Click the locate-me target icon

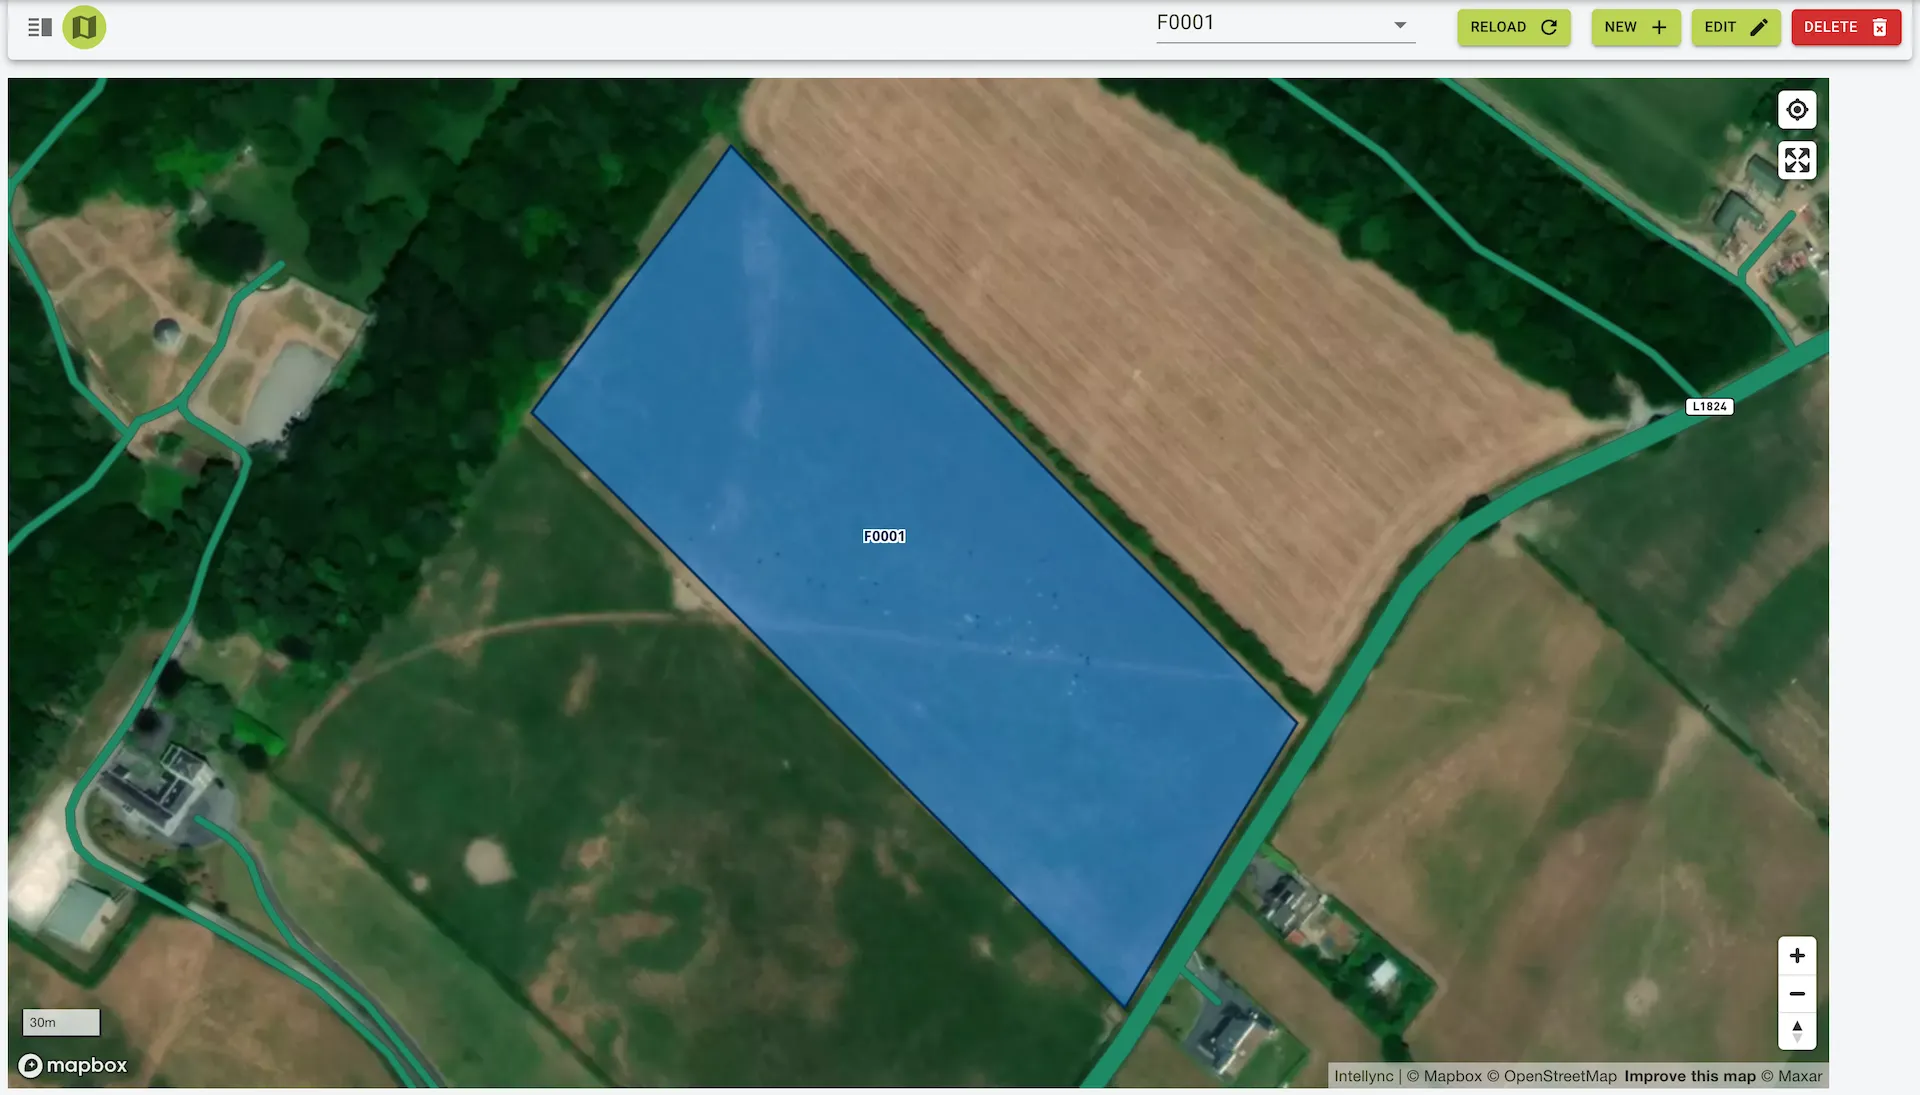1797,110
